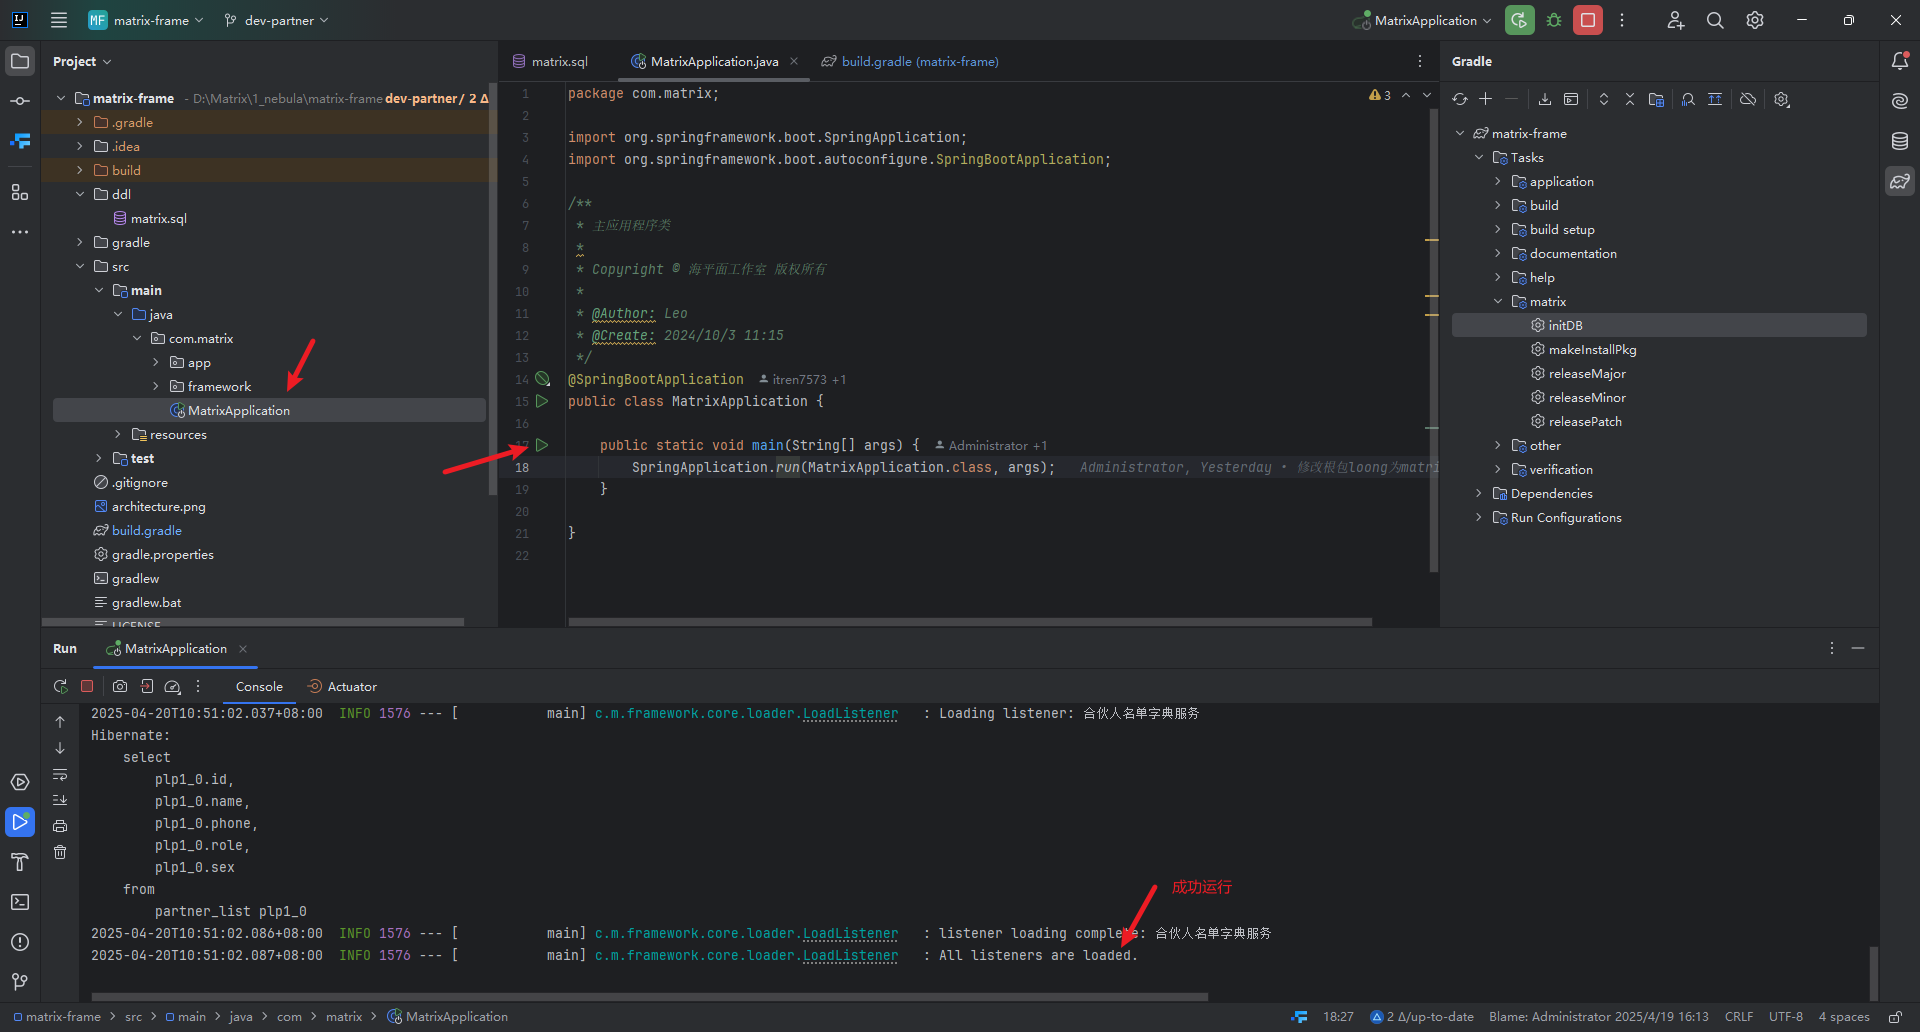The width and height of the screenshot is (1920, 1032).
Task: Toggle Gradle offline mode
Action: (x=1748, y=99)
